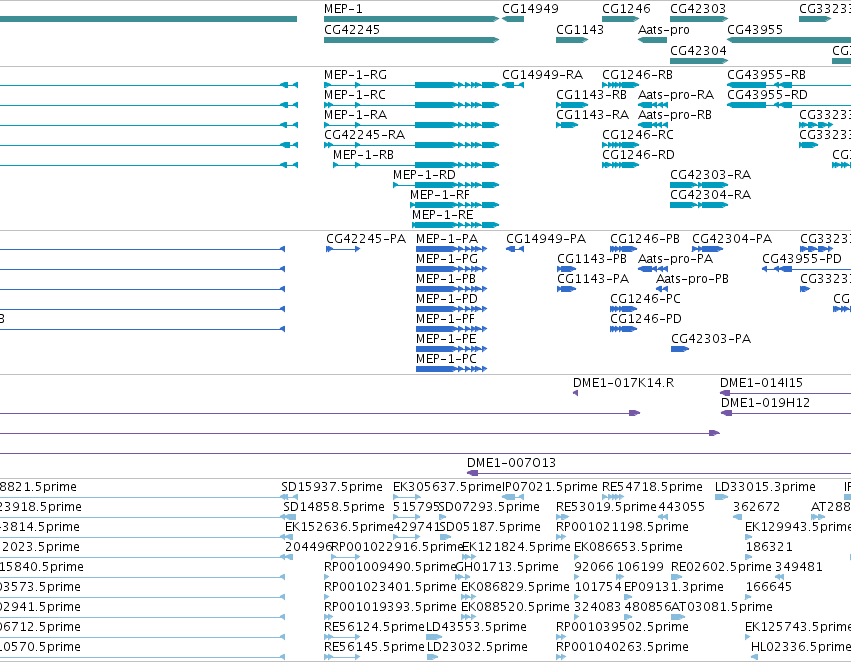Screen dimensions: 851x662
Task: Click BAC clone DME1-014I15 label
Action: 761,383
